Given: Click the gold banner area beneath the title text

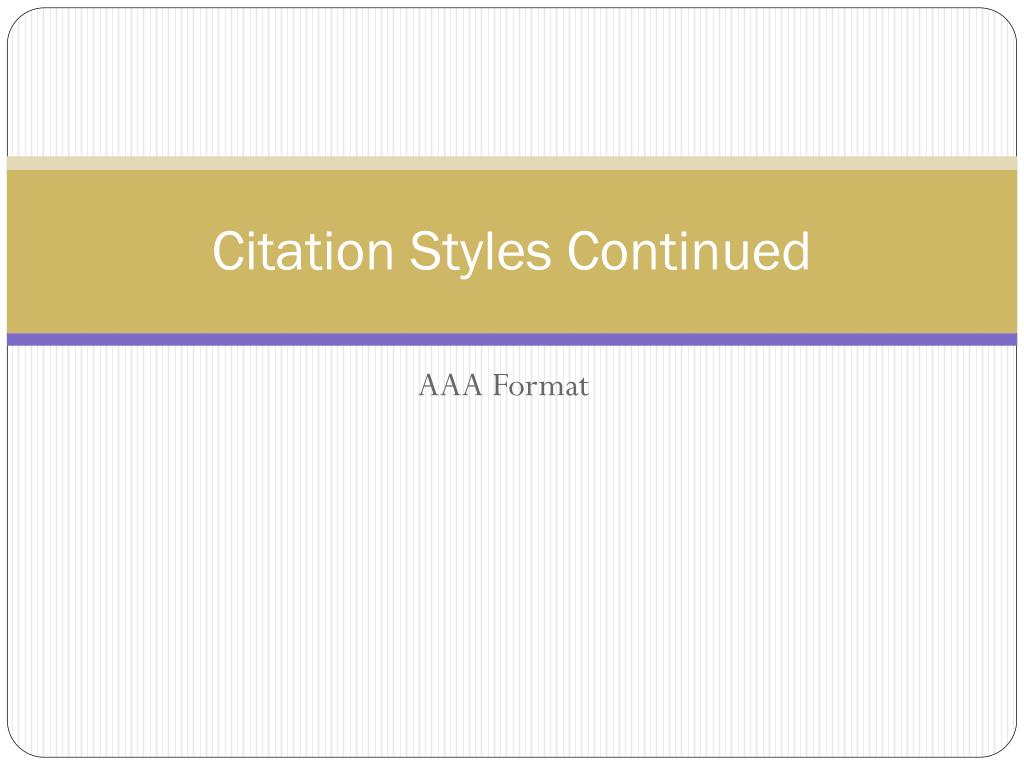Looking at the screenshot, I should coord(512,306).
